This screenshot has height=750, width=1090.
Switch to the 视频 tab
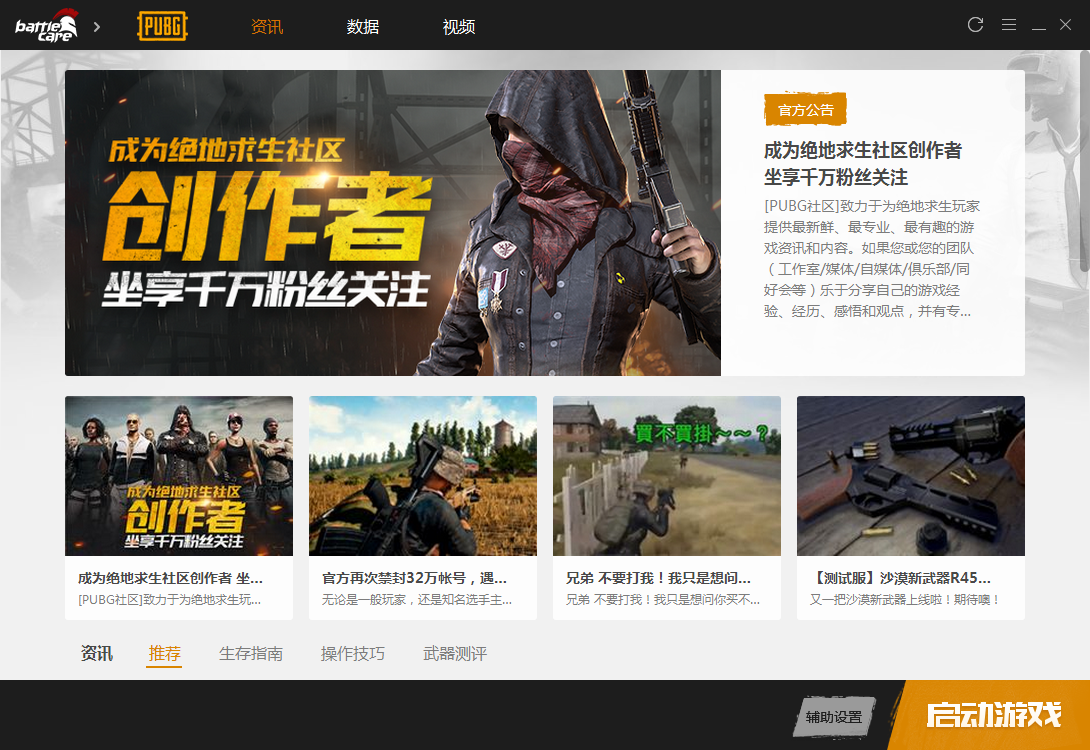click(459, 26)
